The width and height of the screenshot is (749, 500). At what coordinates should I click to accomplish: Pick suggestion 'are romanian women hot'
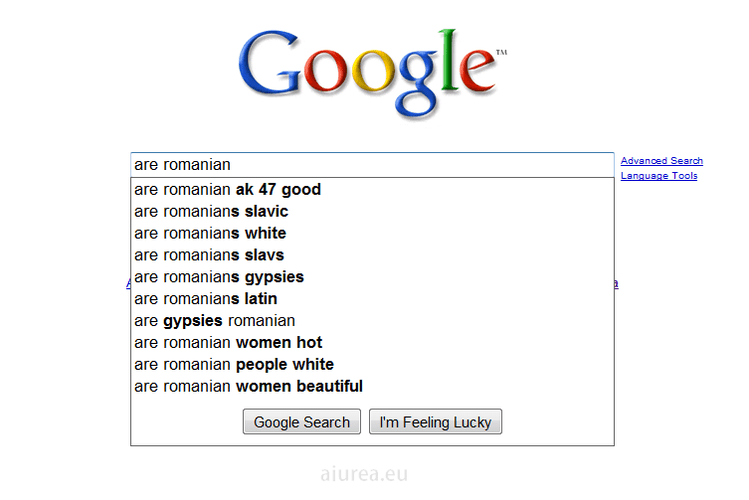pyautogui.click(x=372, y=343)
